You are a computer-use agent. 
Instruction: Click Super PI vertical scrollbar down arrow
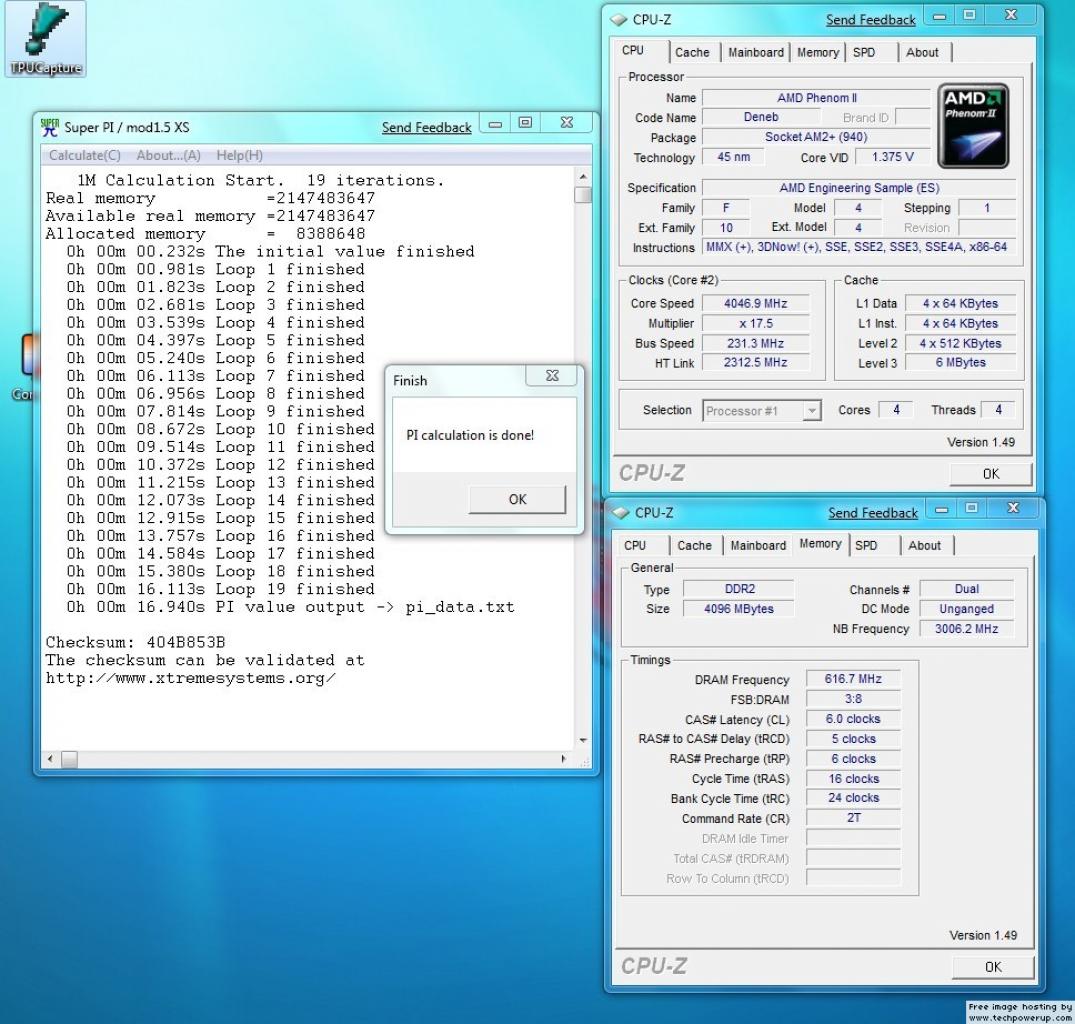583,740
